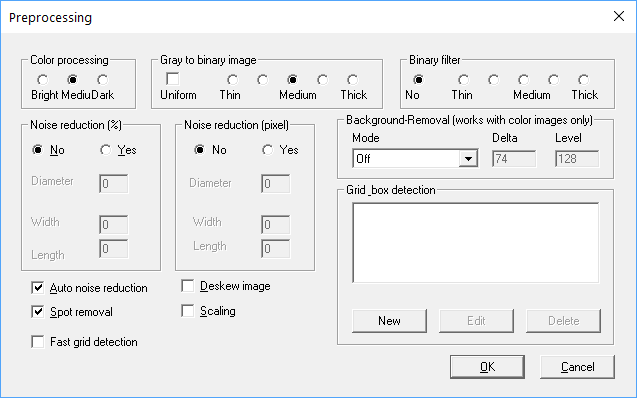
Task: Pick the radio between Medium and Thick in Binary filter
Action: (553, 80)
